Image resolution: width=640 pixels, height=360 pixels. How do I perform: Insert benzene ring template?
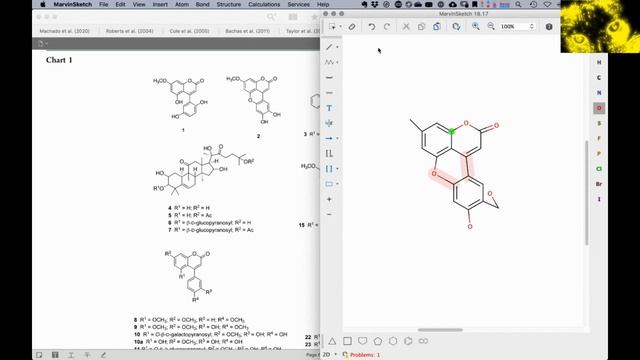point(408,341)
